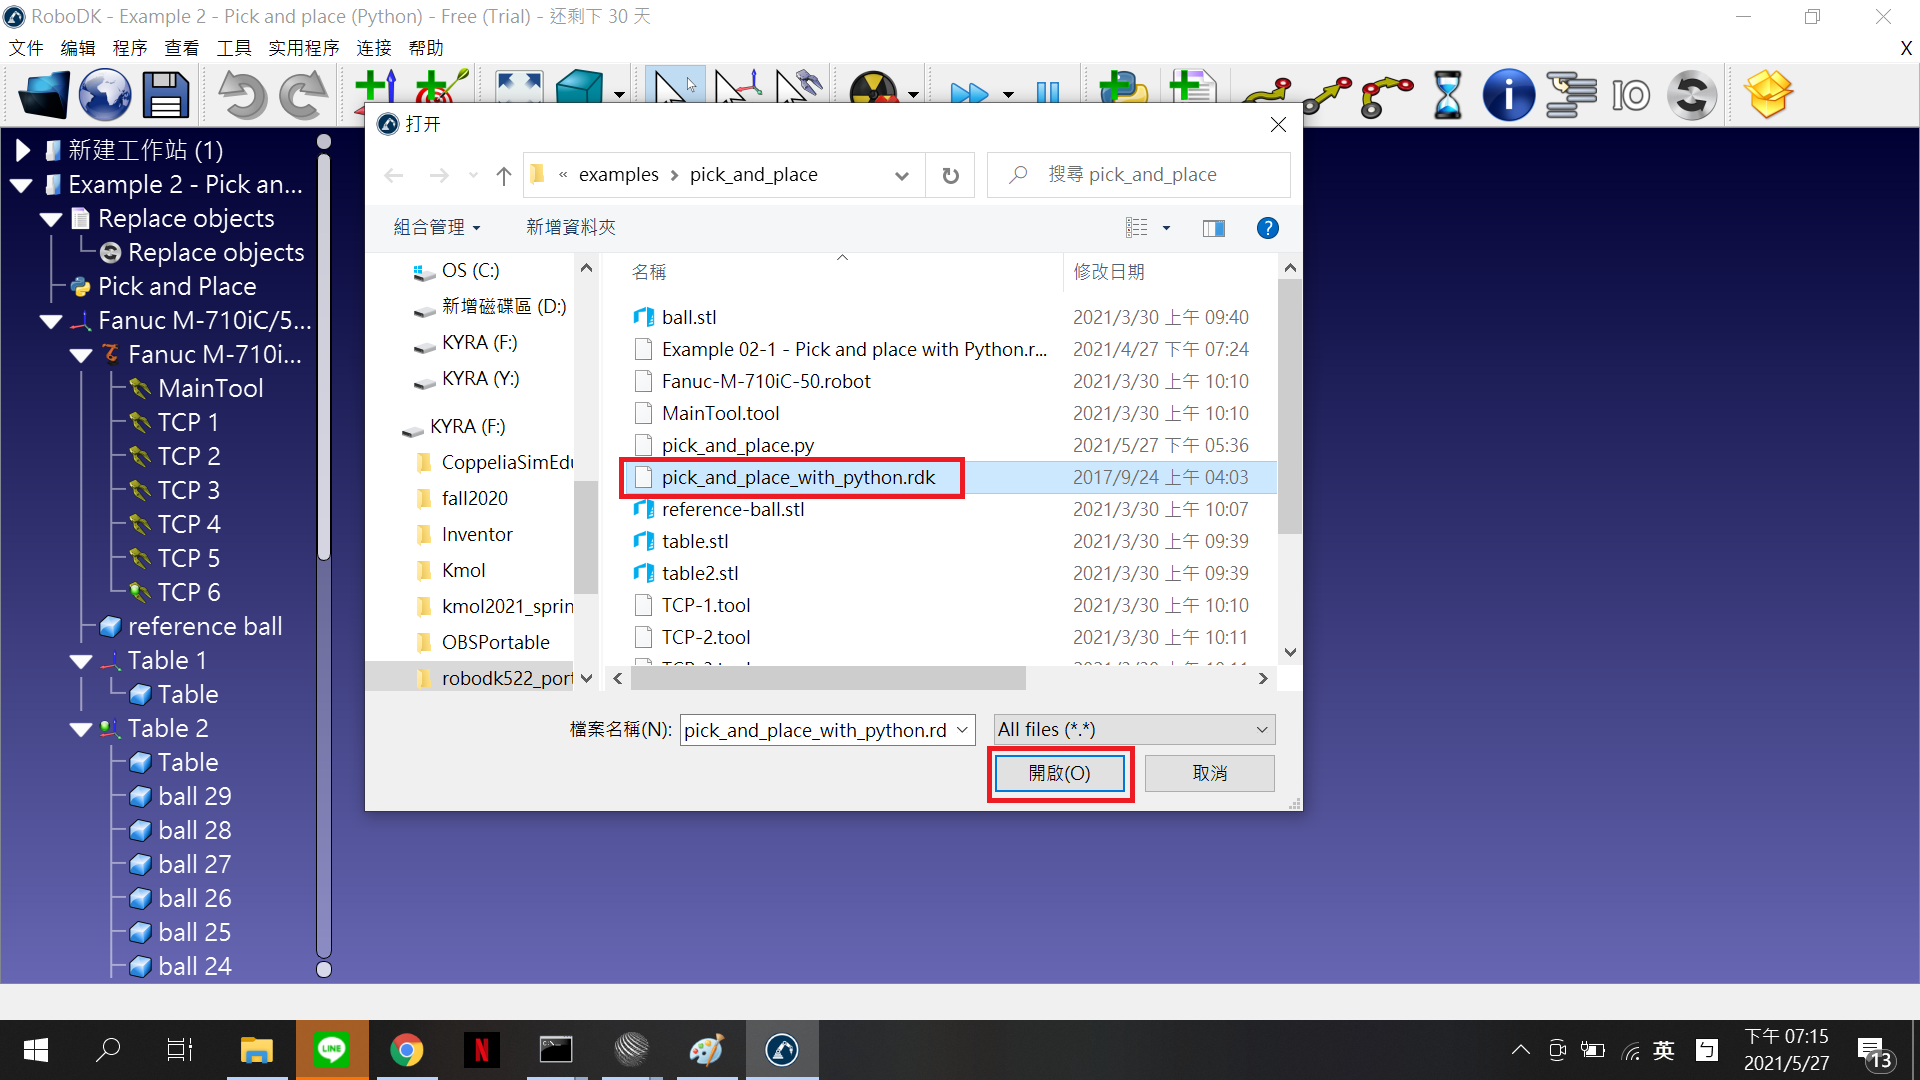Click the 開啟(O) button

tap(1059, 773)
